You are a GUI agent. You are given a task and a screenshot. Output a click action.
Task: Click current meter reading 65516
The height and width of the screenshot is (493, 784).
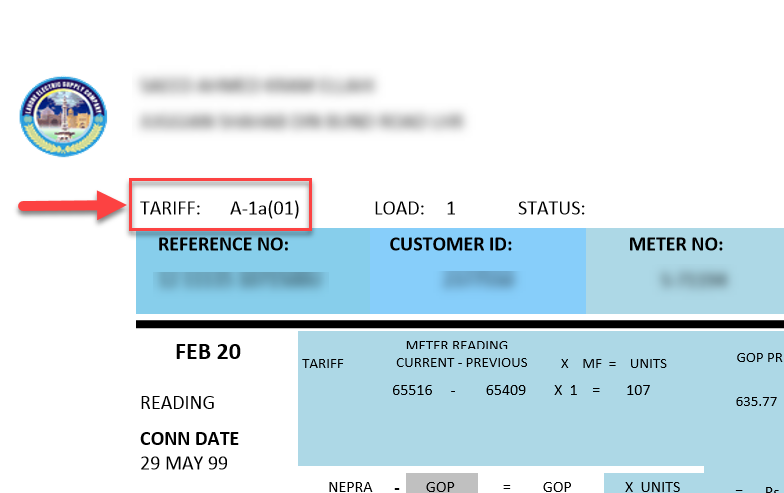(412, 390)
